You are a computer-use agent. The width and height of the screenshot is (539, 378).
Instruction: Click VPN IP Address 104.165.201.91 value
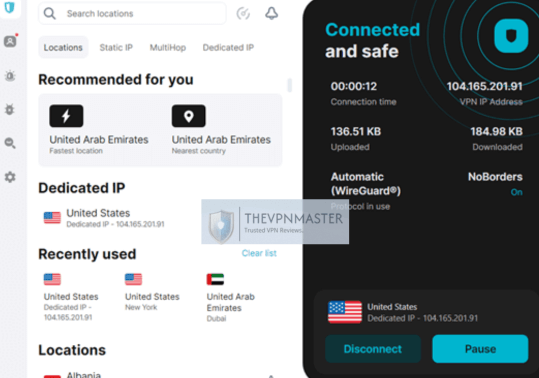click(x=484, y=86)
